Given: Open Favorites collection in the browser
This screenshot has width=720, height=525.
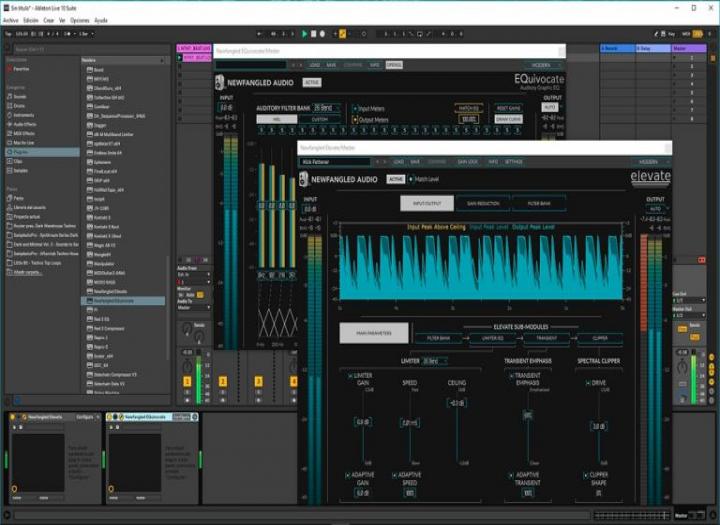Looking at the screenshot, I should tap(21, 69).
